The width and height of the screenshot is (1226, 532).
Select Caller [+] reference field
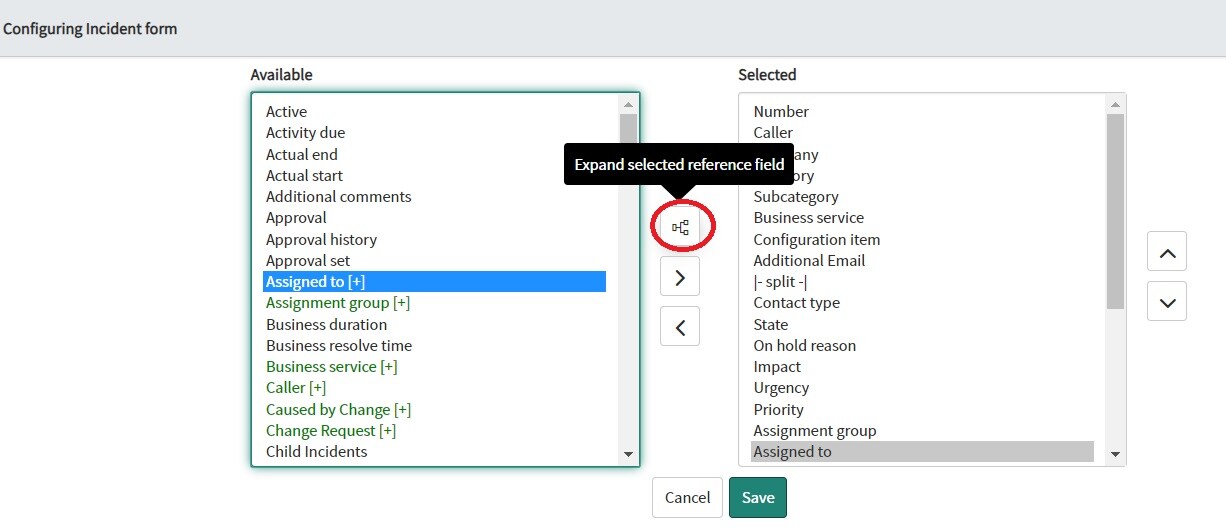click(434, 388)
